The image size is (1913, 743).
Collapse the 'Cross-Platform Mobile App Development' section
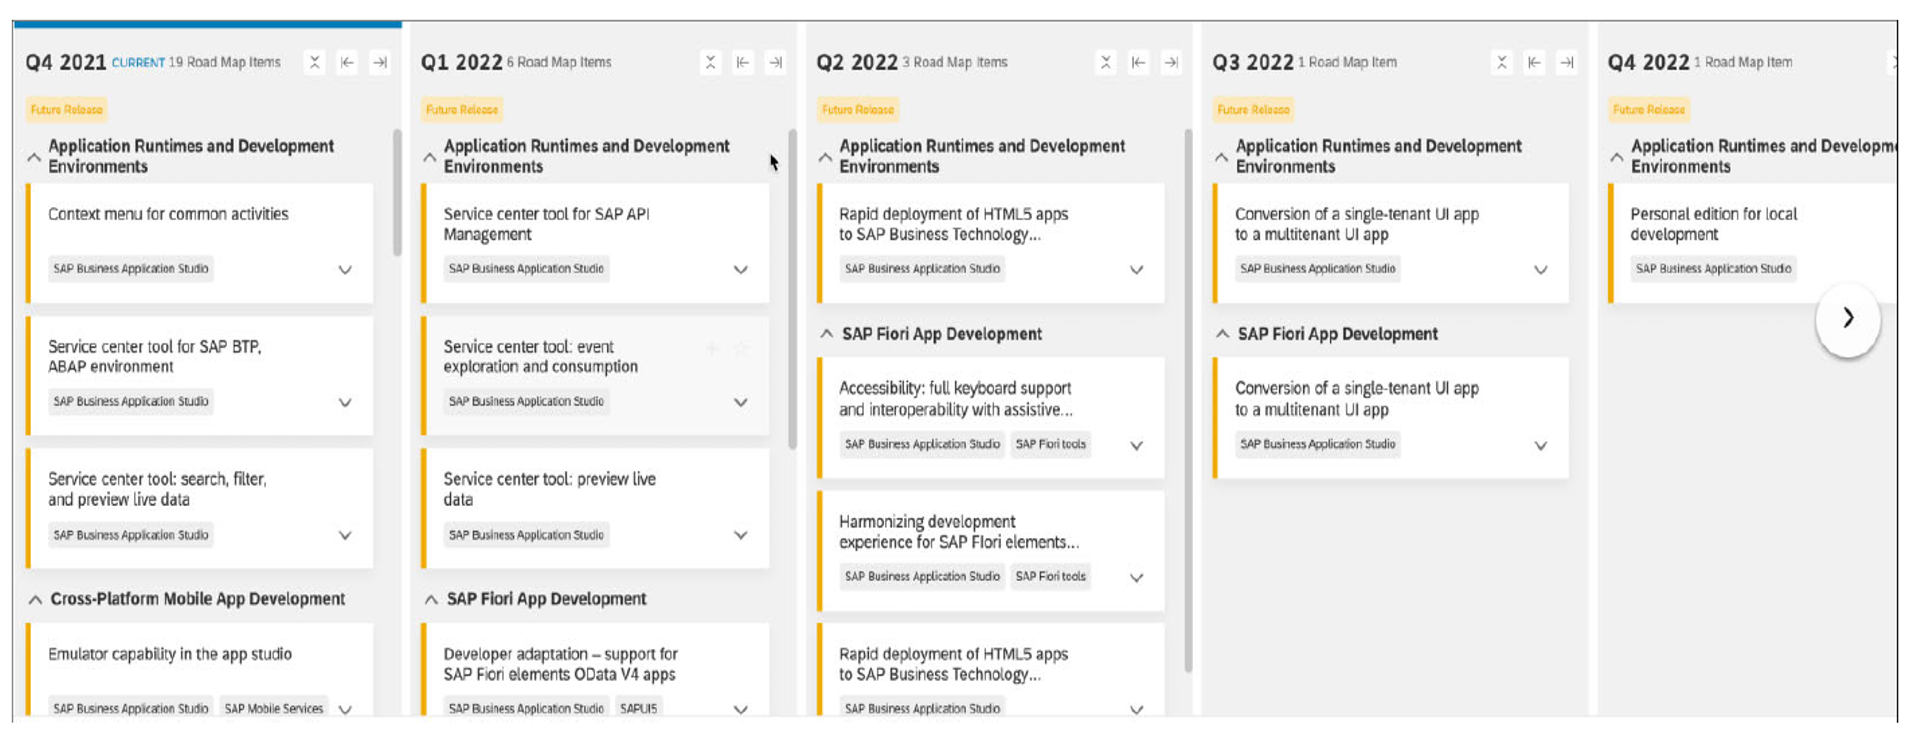click(35, 600)
